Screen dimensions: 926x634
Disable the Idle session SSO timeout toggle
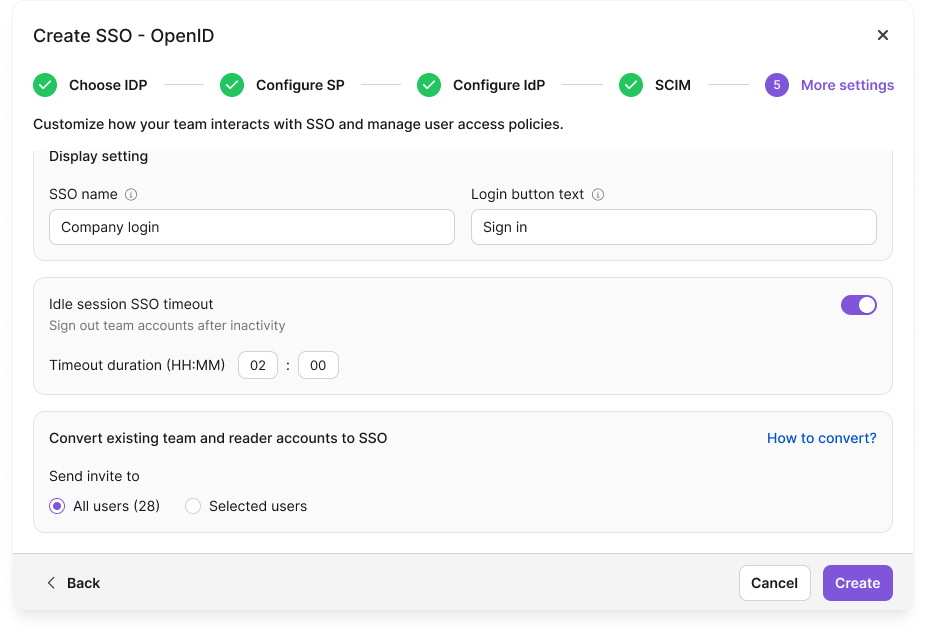click(859, 305)
